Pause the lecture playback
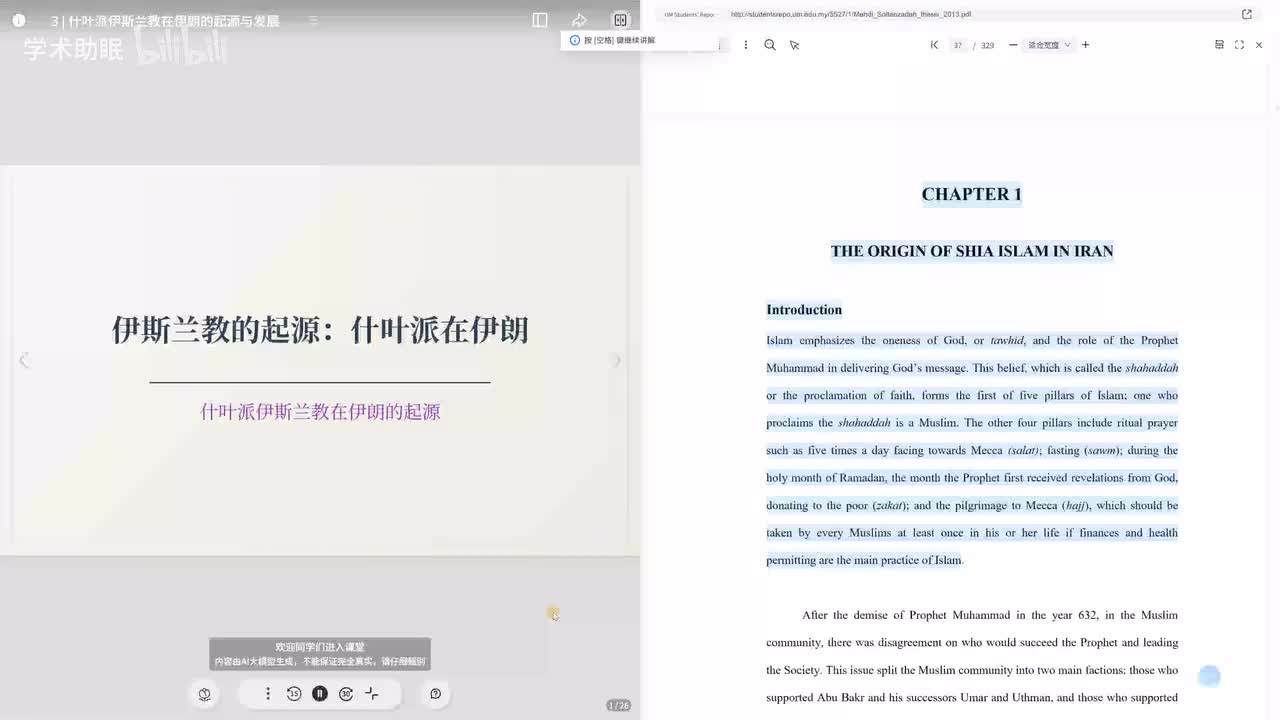 [x=320, y=693]
